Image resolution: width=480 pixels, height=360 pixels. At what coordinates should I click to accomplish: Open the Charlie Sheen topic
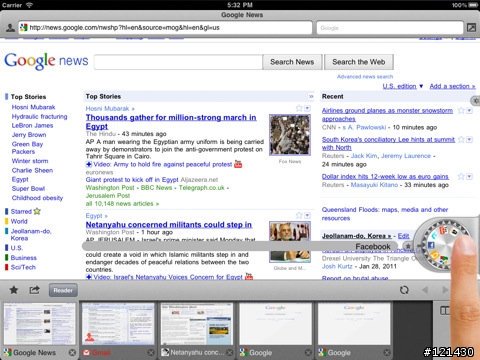pos(32,170)
